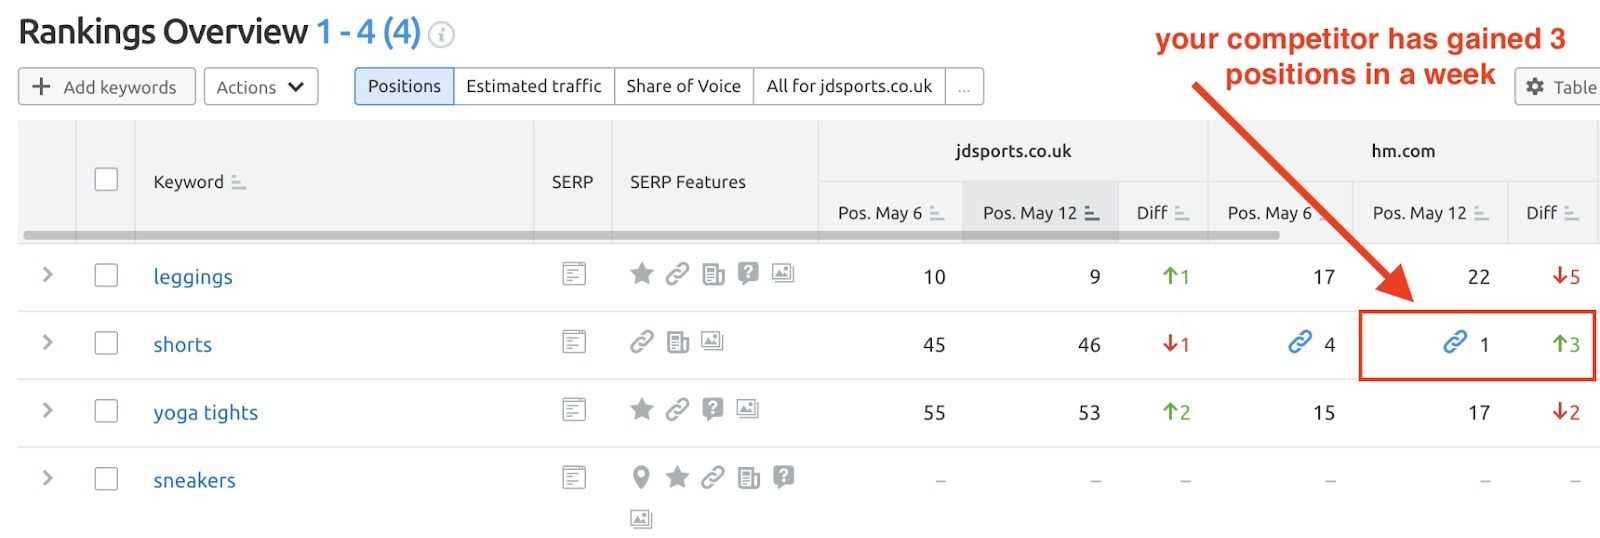
Task: Click people also ask icon in sneakers row
Action: point(783,477)
